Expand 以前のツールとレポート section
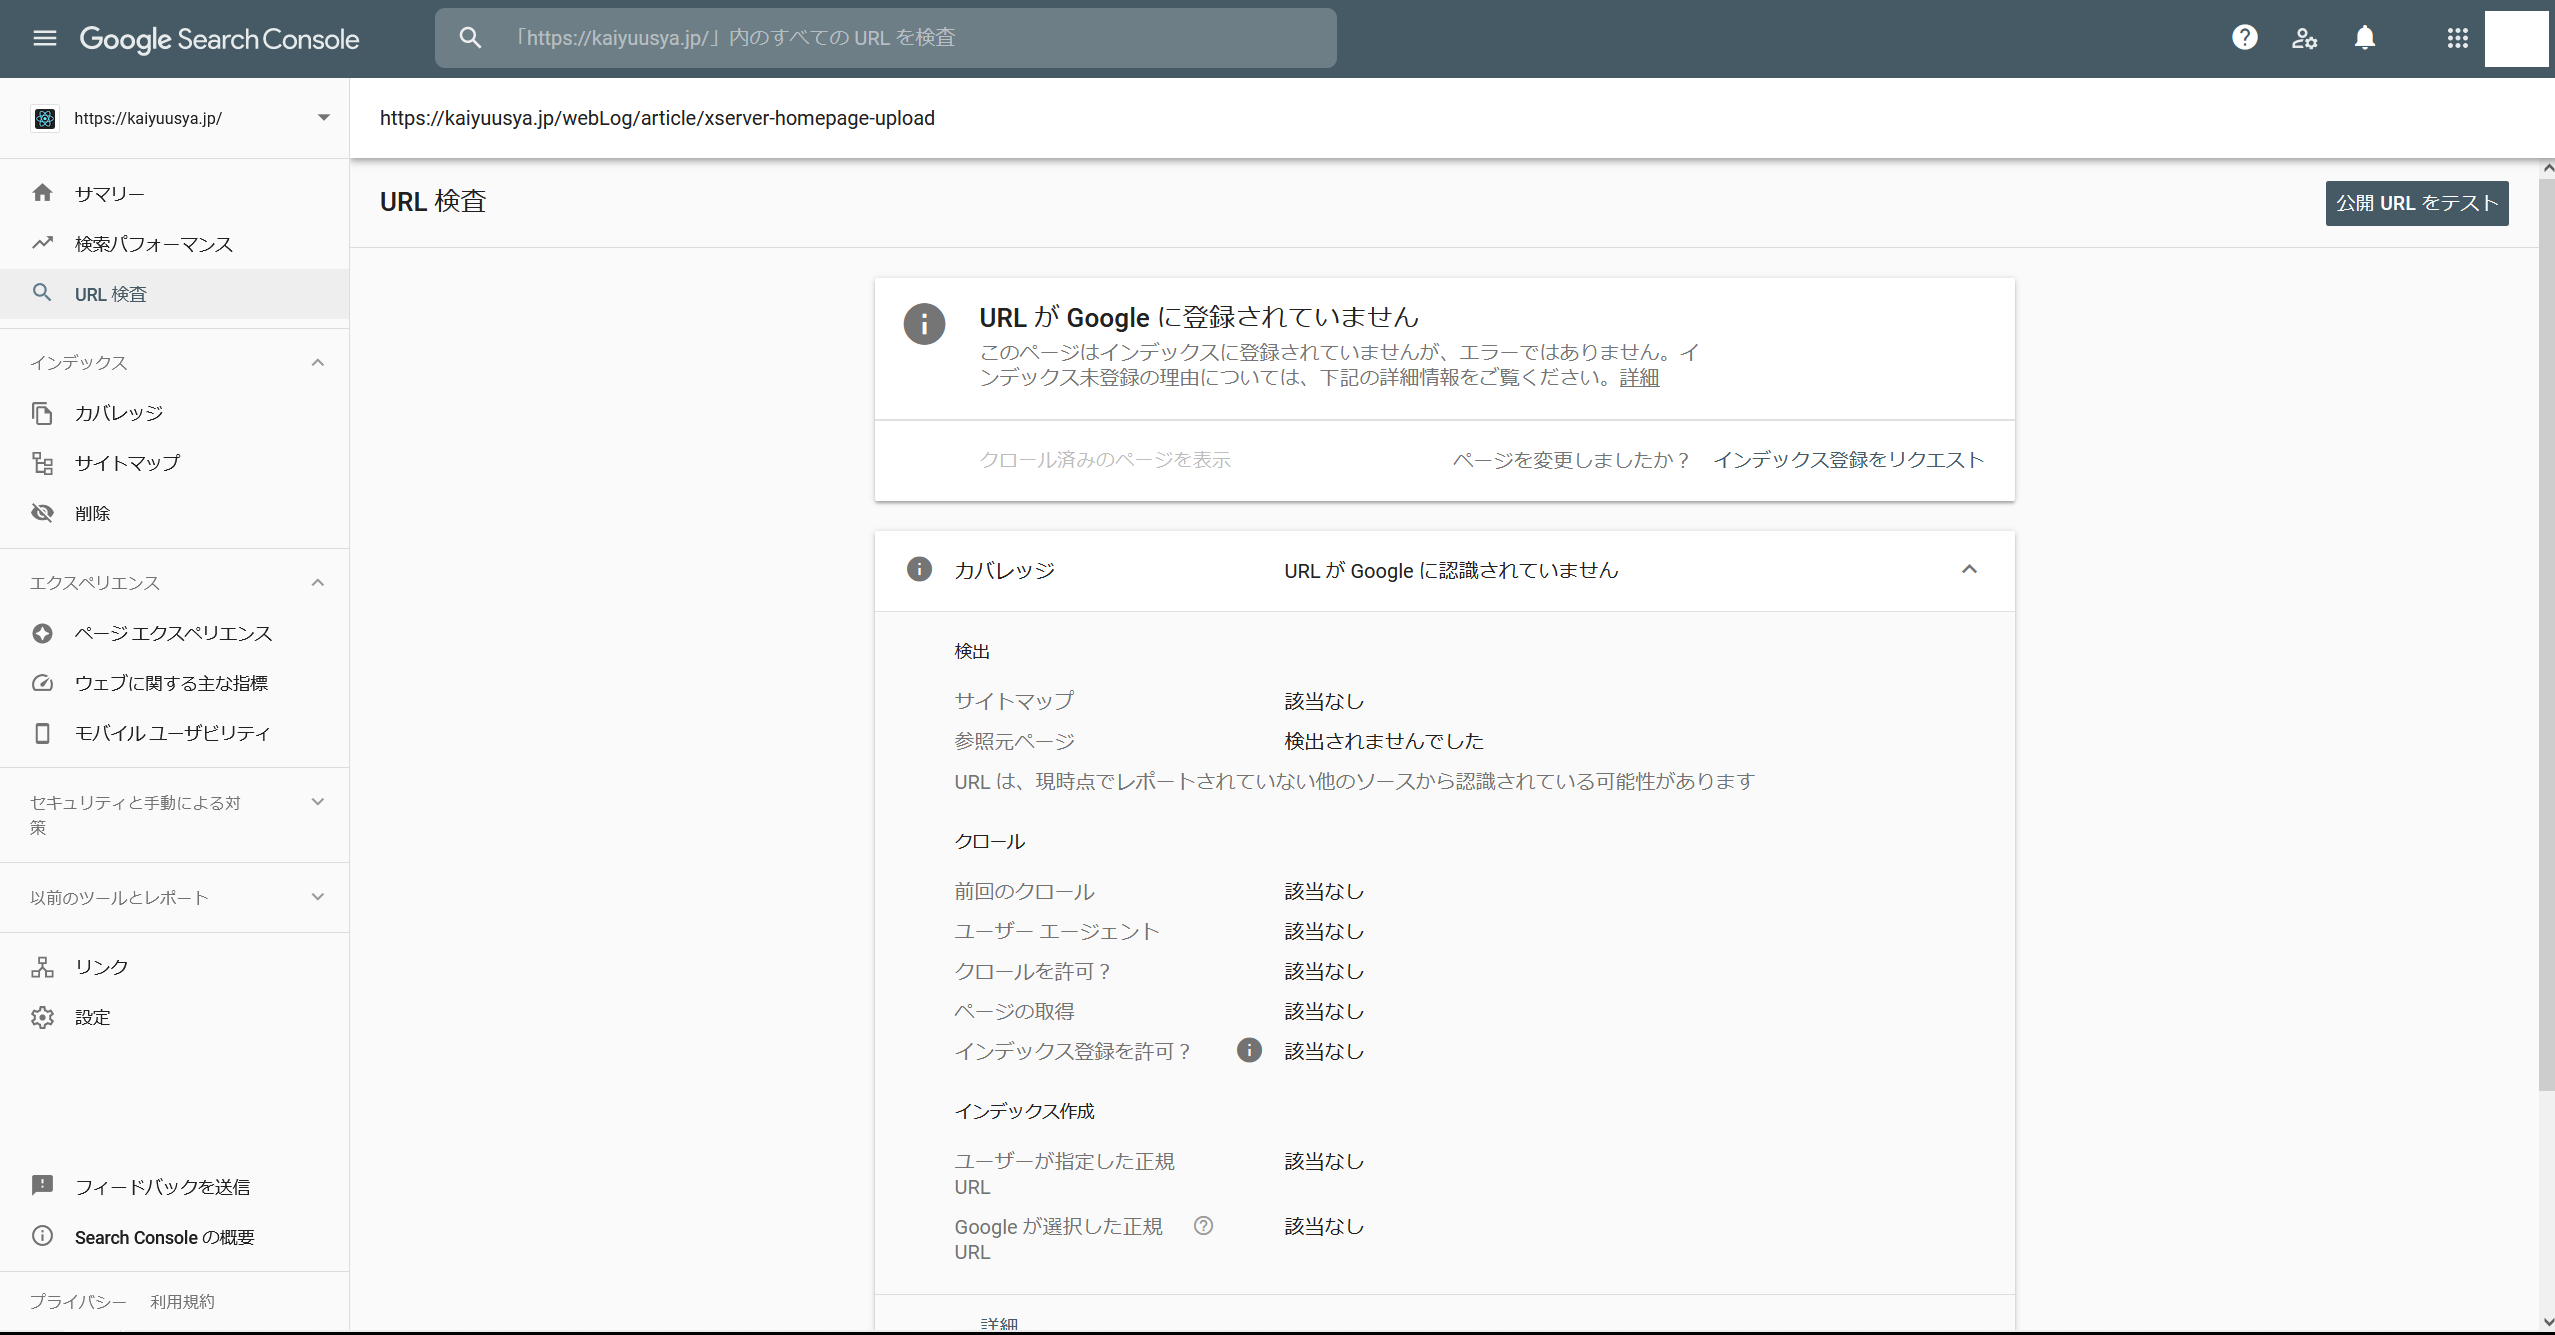 [x=318, y=897]
